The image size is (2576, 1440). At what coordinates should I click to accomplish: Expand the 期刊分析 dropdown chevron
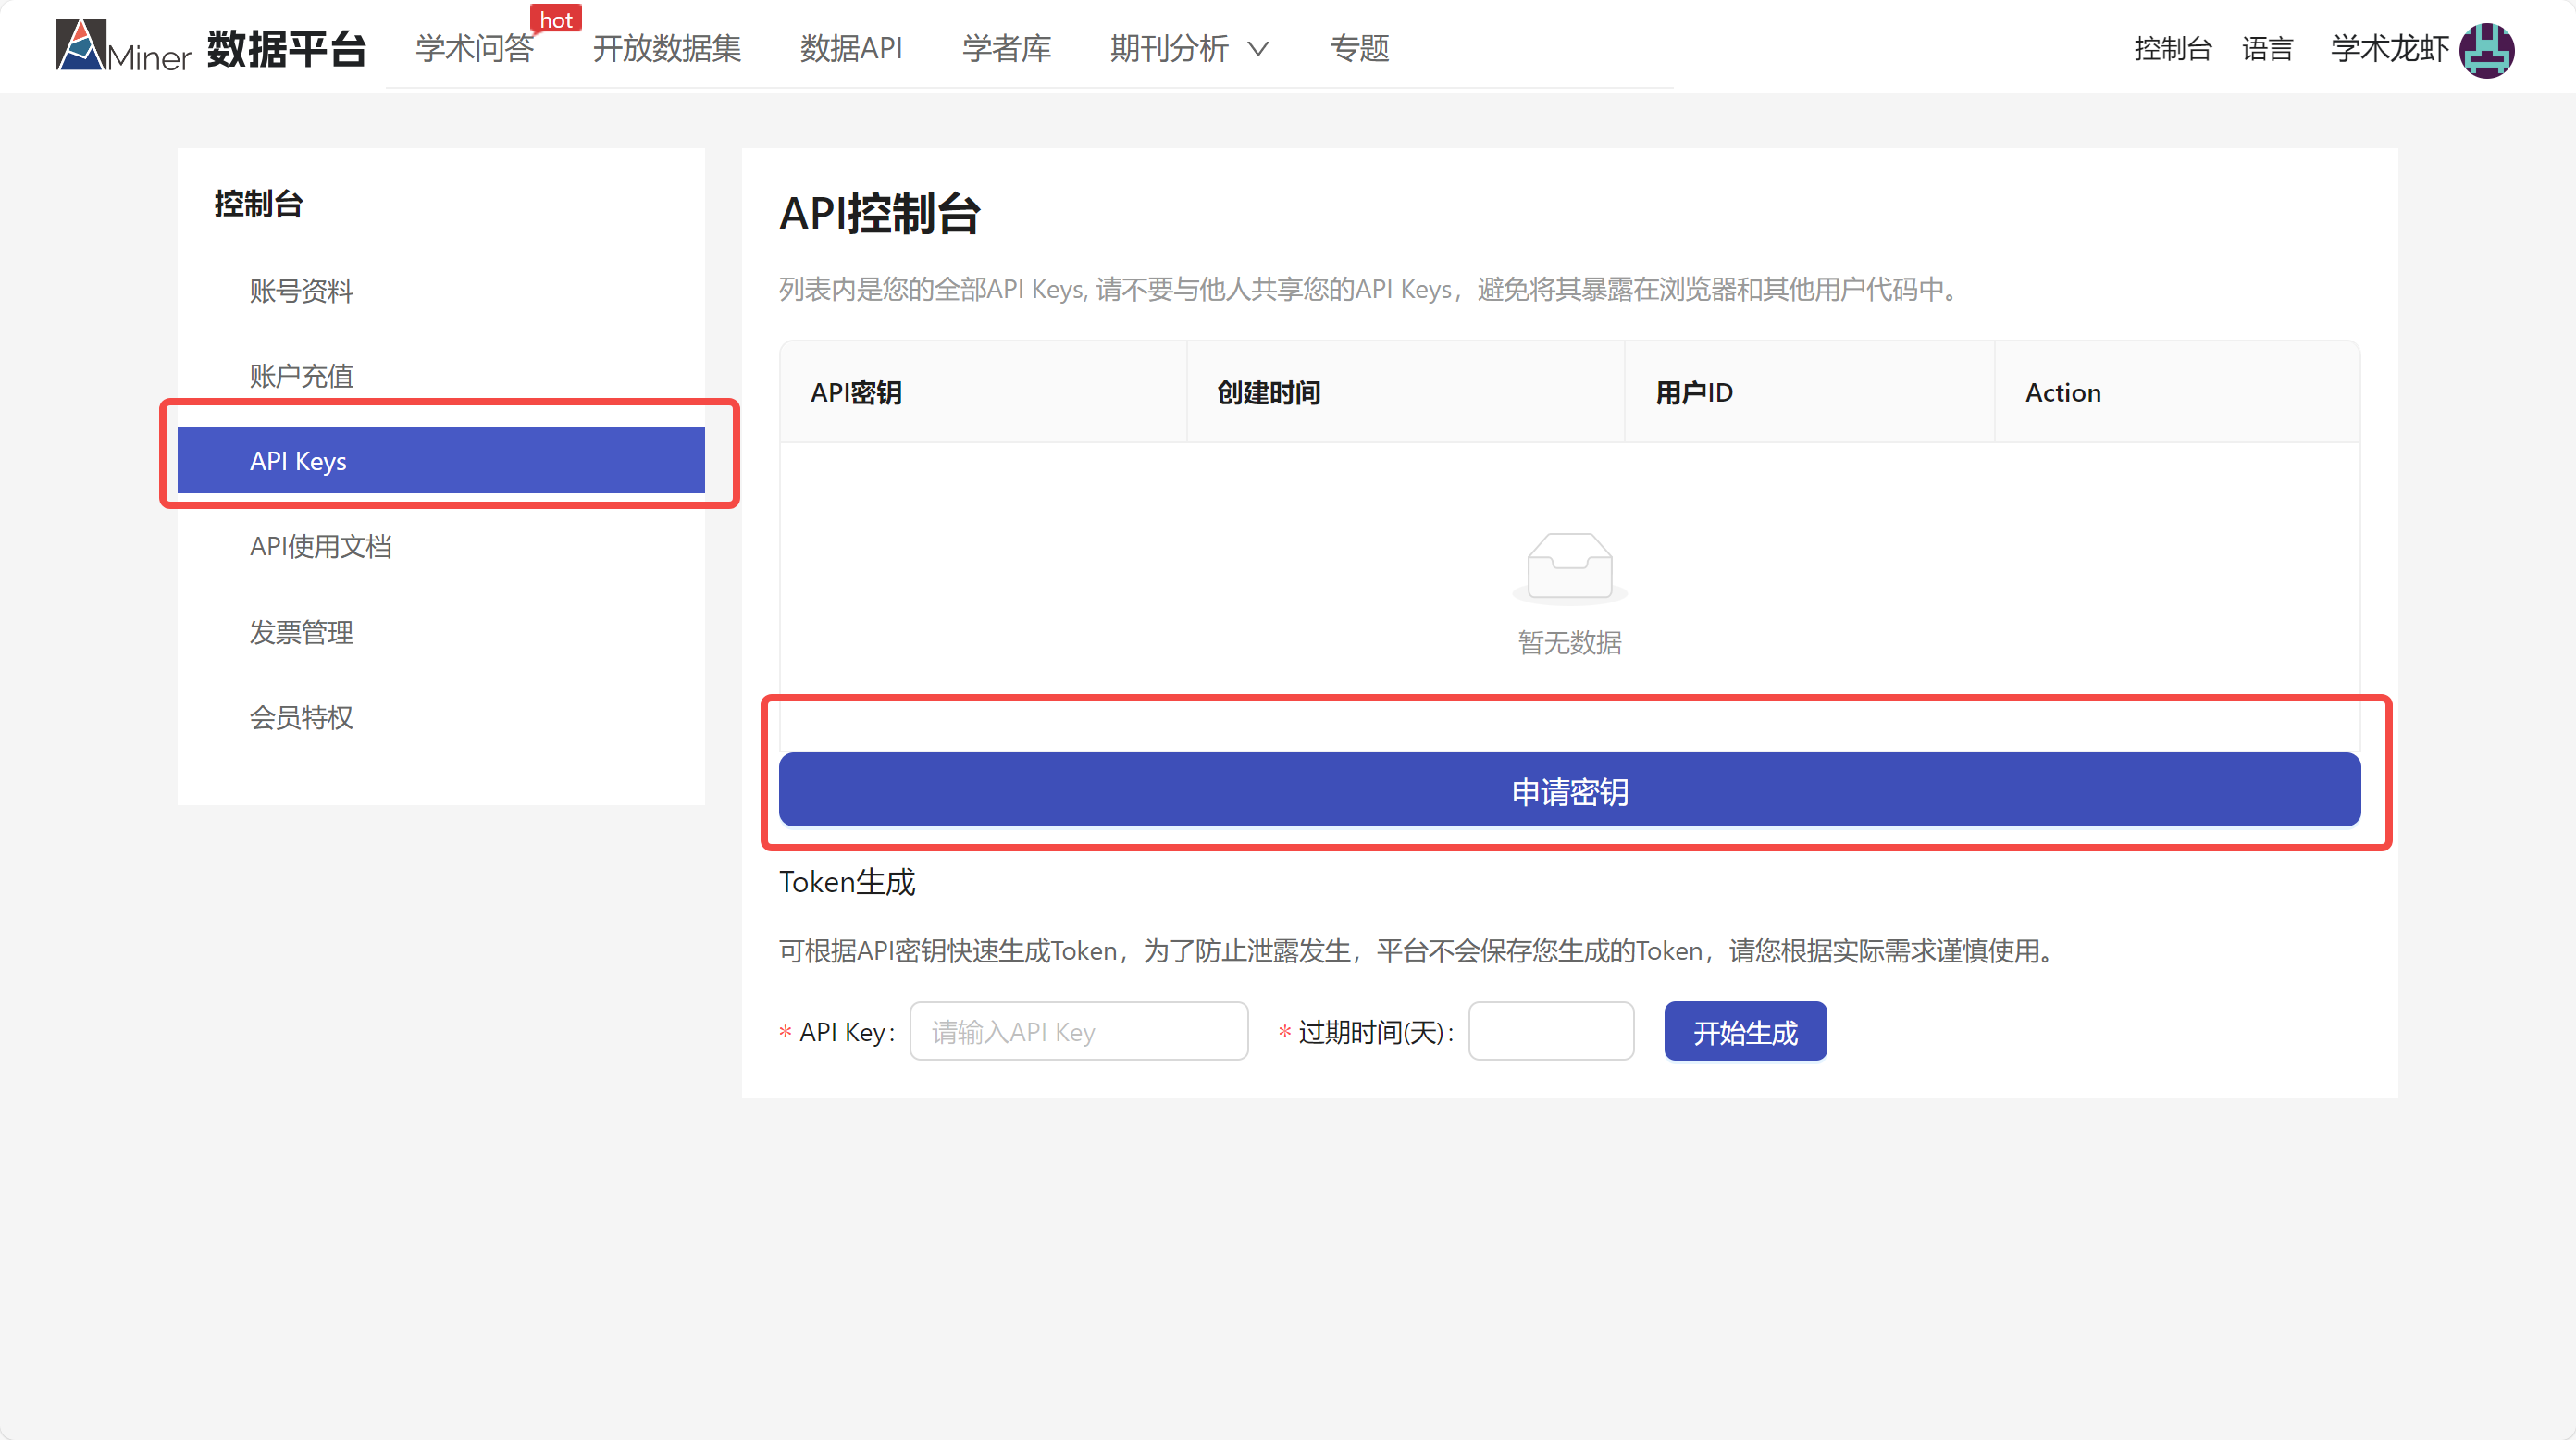point(1259,49)
